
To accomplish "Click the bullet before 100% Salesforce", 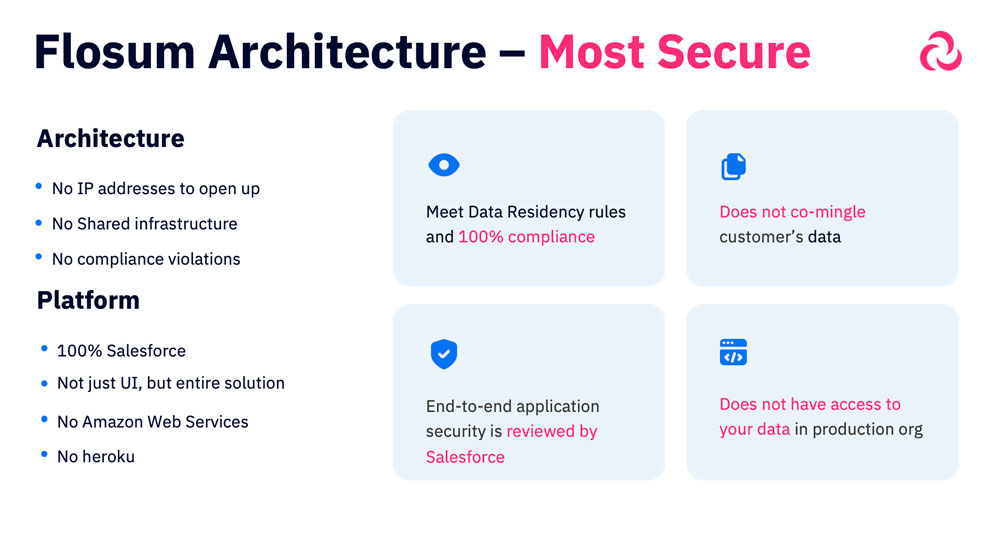I will [44, 349].
